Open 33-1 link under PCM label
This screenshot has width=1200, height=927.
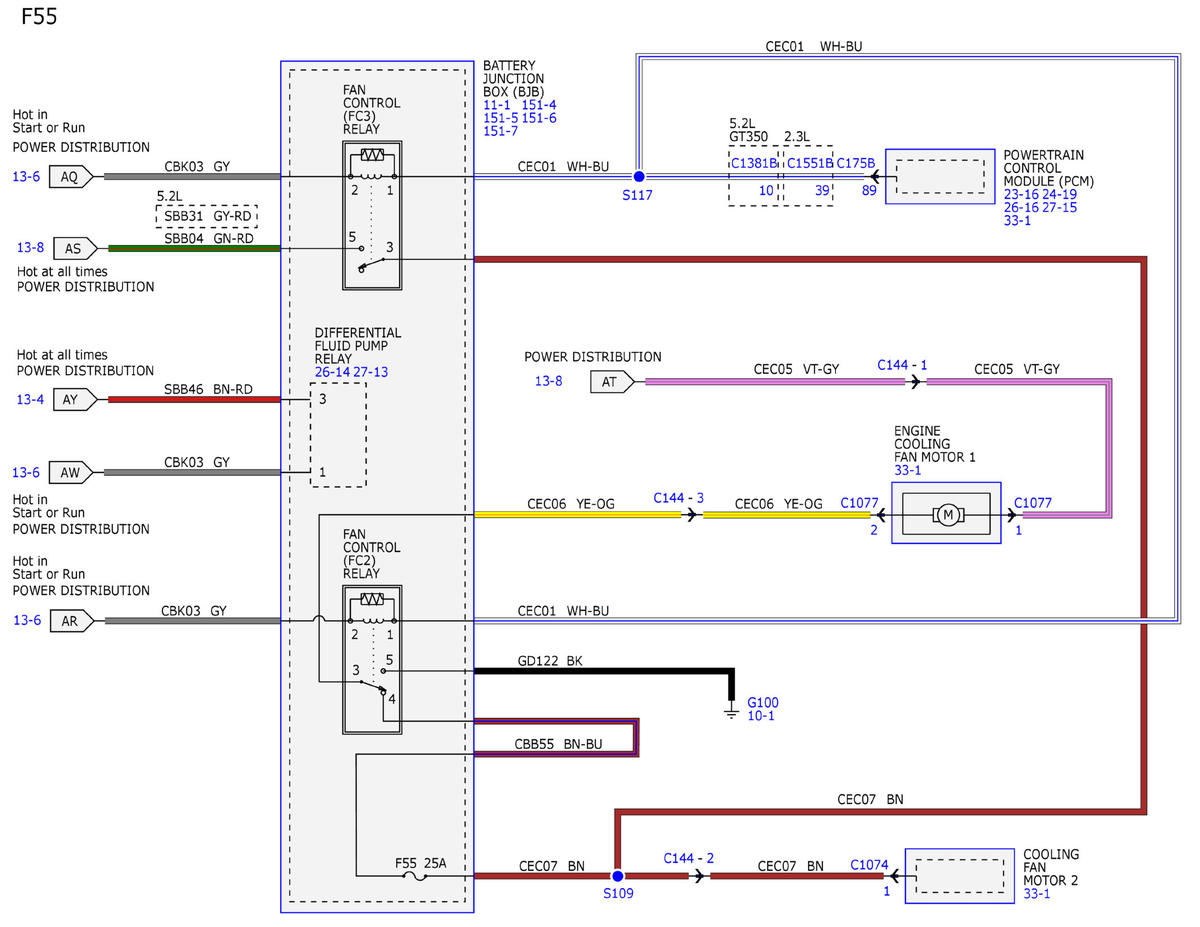click(1017, 221)
